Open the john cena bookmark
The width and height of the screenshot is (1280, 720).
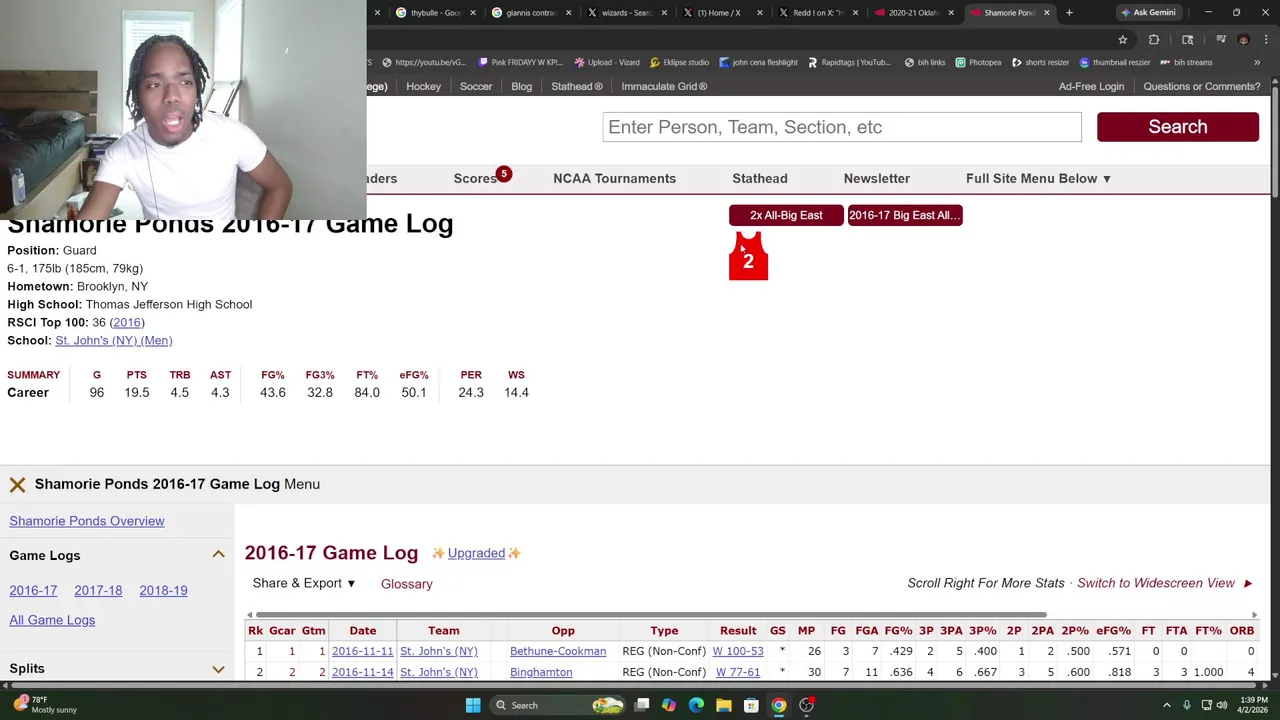click(758, 62)
